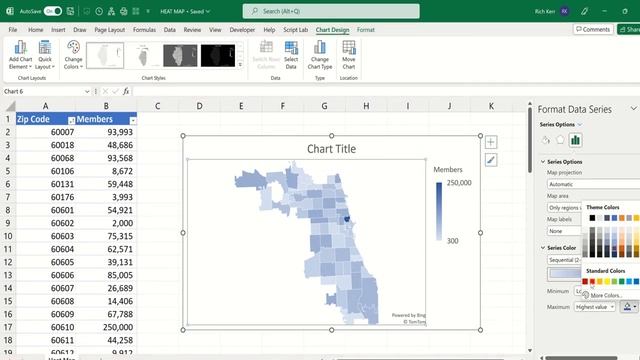This screenshot has width=640, height=360.
Task: Click the Chart Elements plus button
Action: [491, 142]
